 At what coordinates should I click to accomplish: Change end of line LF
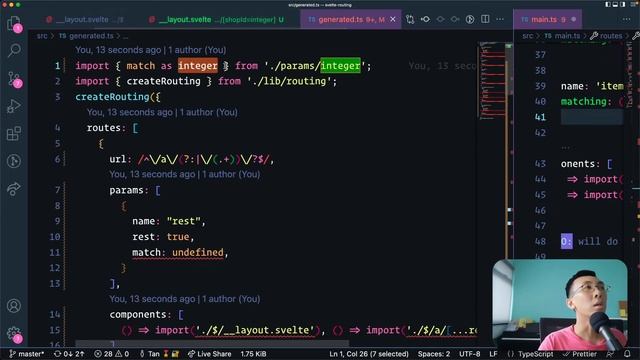tap(493, 354)
